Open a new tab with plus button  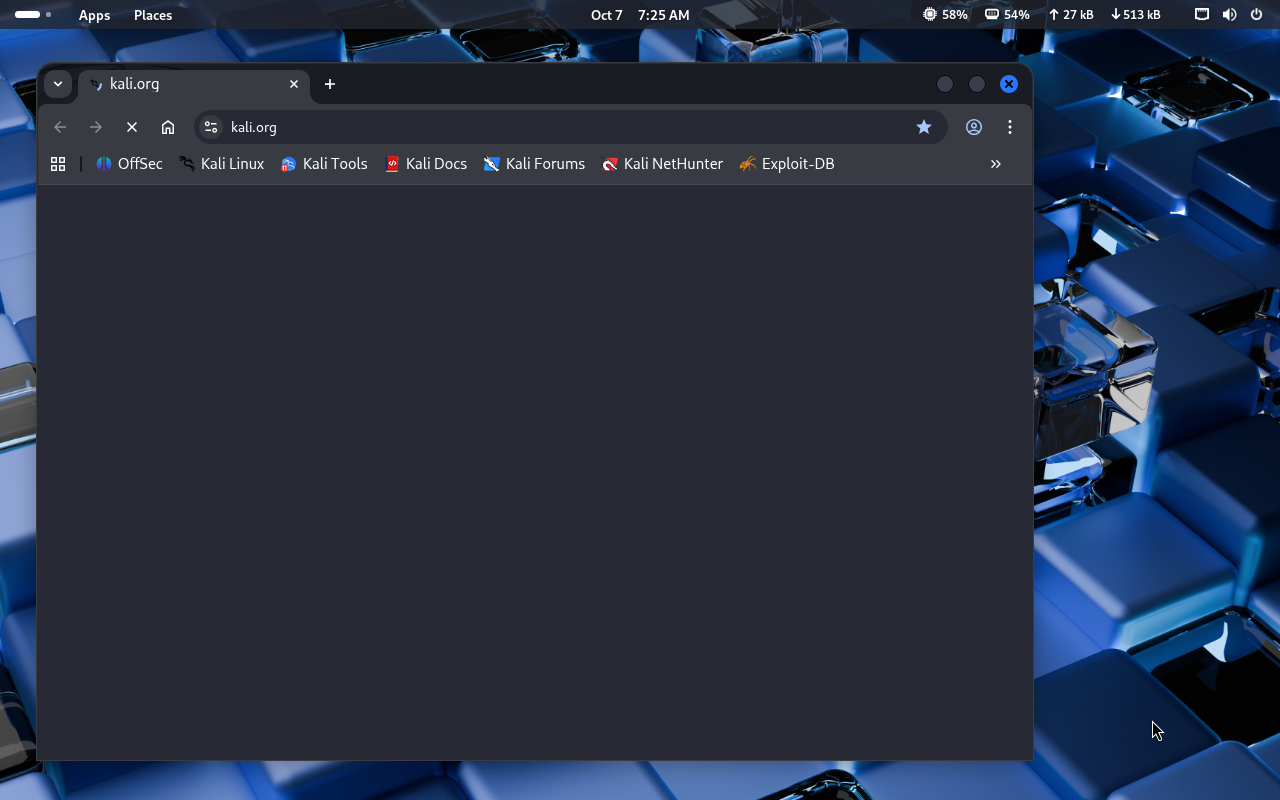pyautogui.click(x=330, y=84)
